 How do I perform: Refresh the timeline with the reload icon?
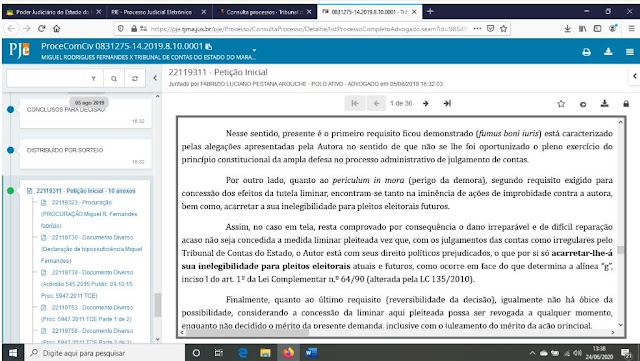click(x=135, y=78)
